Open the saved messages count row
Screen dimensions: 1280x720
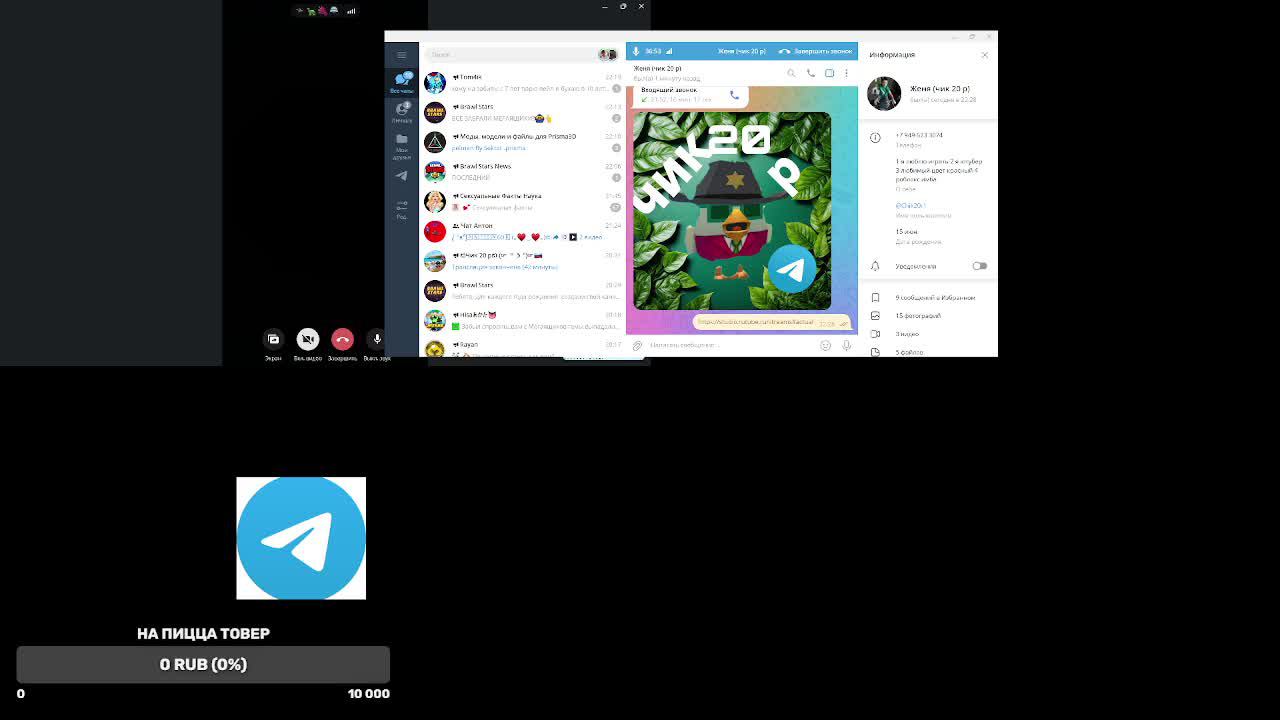click(930, 297)
